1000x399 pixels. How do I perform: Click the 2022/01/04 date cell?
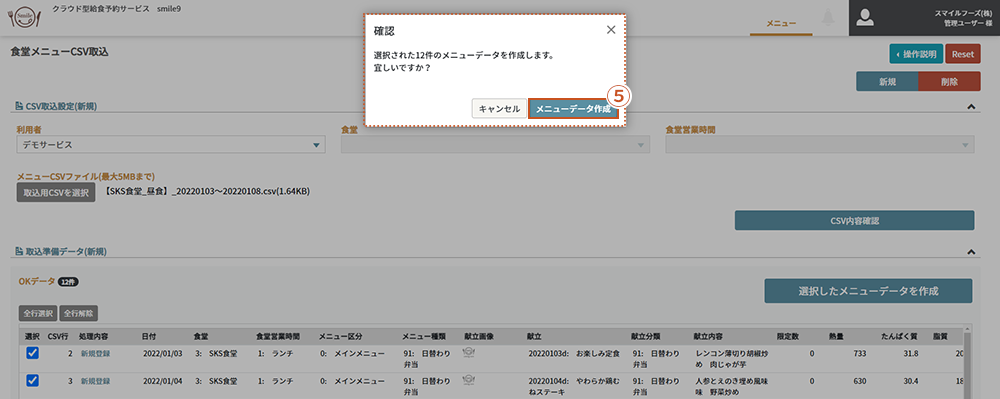click(x=163, y=381)
